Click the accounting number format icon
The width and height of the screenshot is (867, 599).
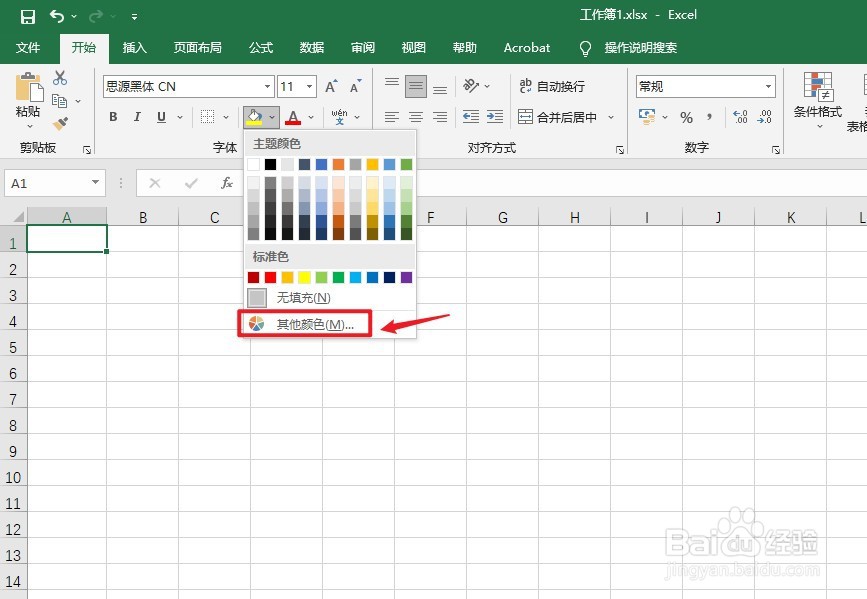[x=647, y=117]
